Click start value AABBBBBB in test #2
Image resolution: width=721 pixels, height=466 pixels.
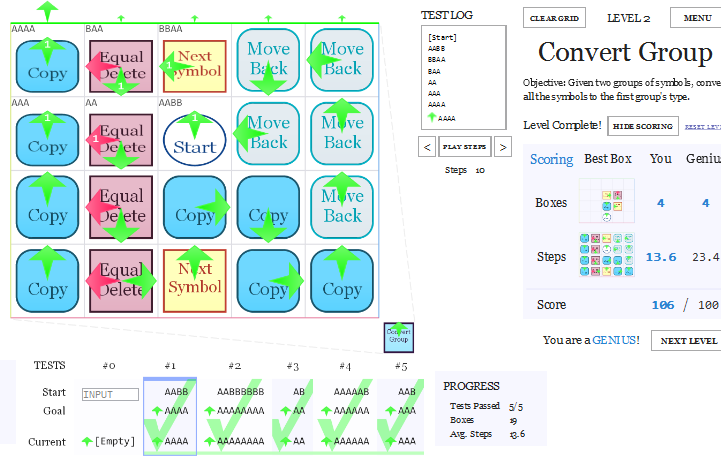pyautogui.click(x=240, y=392)
